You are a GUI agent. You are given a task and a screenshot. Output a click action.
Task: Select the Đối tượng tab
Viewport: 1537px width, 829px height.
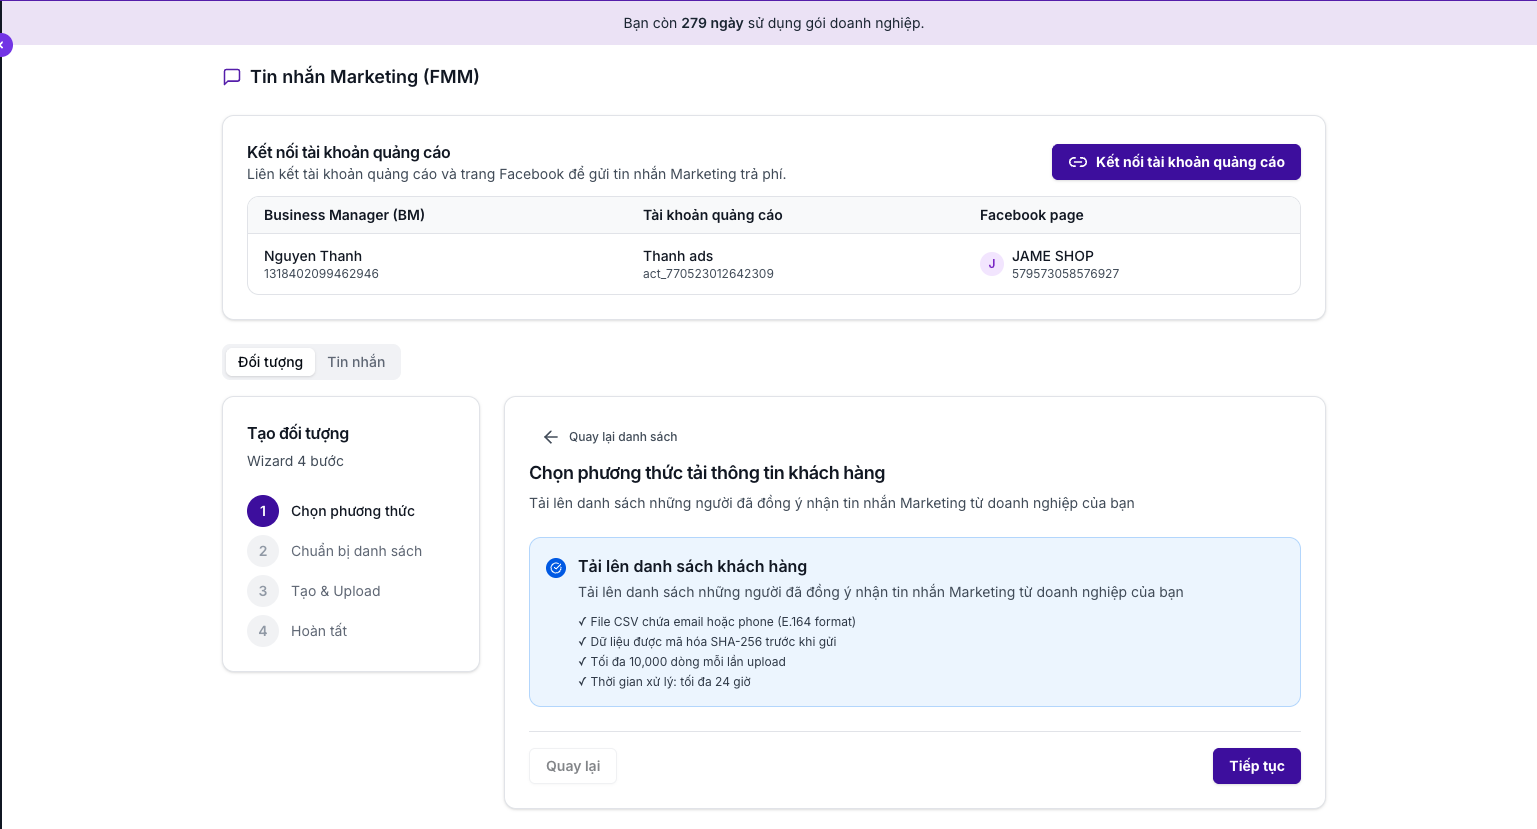tap(270, 362)
